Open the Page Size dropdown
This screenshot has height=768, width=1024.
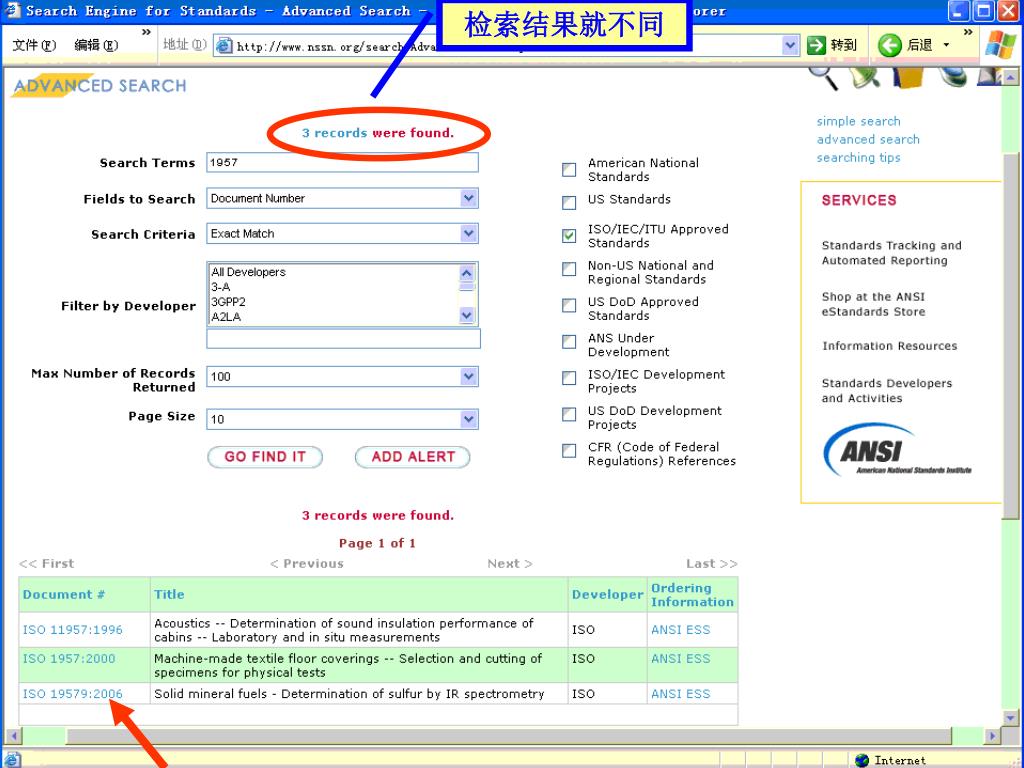[468, 419]
